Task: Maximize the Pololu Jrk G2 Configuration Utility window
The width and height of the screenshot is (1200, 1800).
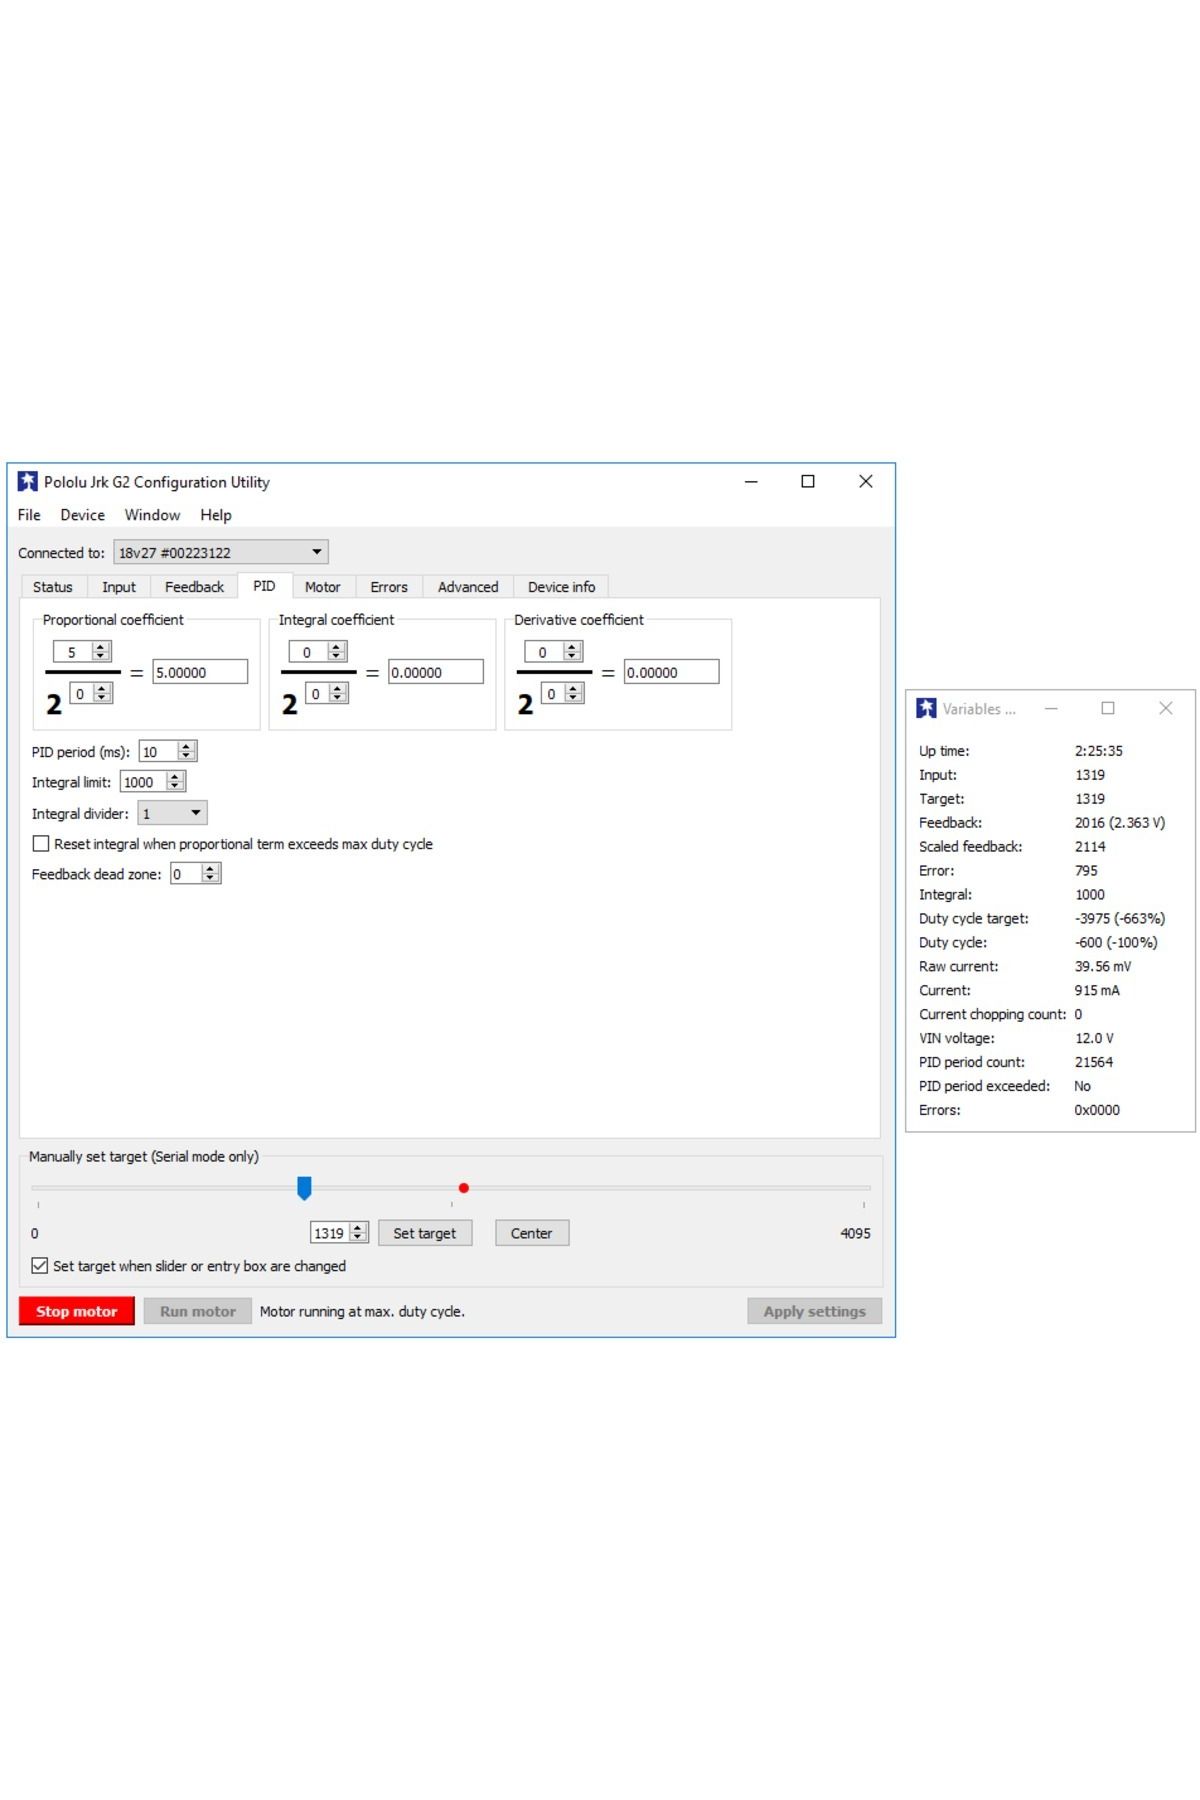Action: [808, 481]
